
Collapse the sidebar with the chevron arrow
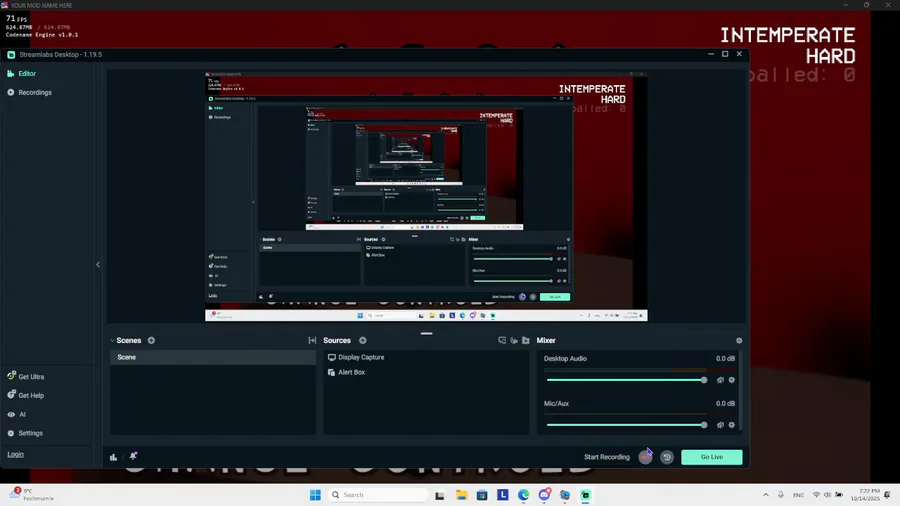click(x=98, y=264)
